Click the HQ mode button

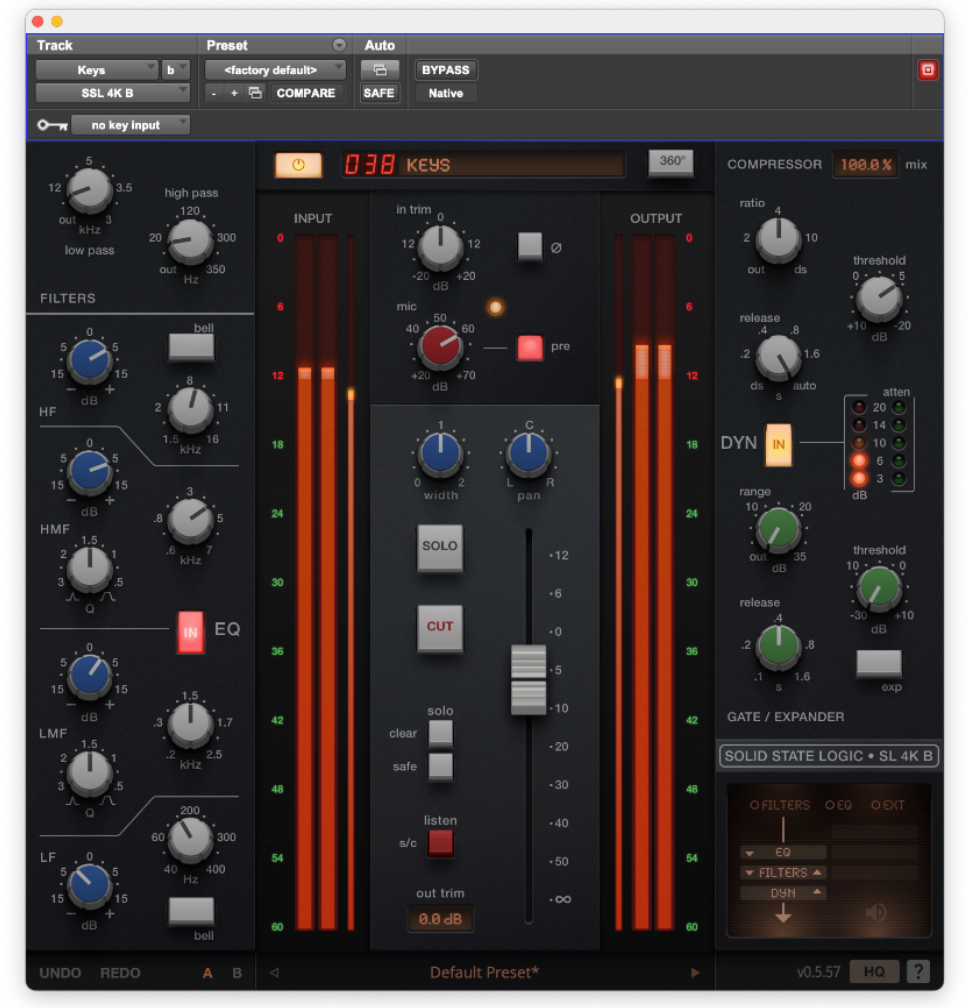(x=874, y=971)
